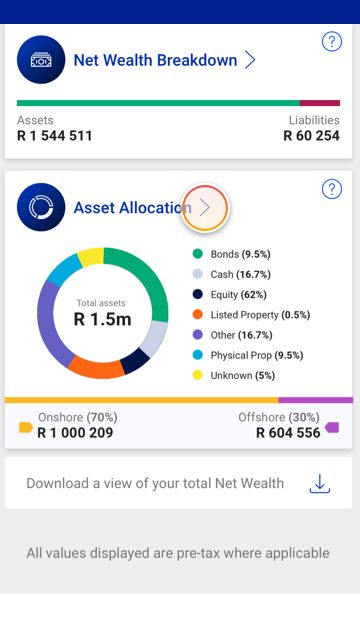Click the download arrow icon
This screenshot has height=640, width=360.
point(320,483)
